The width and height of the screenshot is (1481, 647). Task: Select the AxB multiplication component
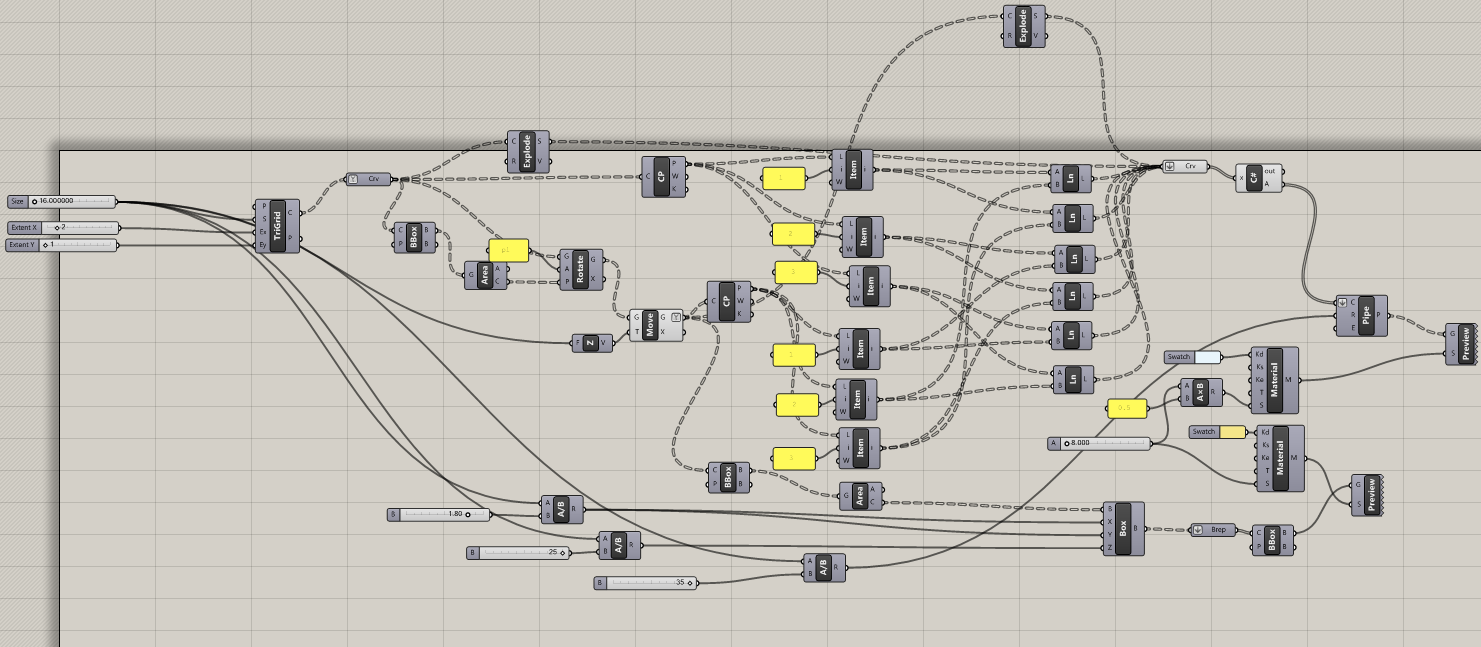(x=1202, y=392)
